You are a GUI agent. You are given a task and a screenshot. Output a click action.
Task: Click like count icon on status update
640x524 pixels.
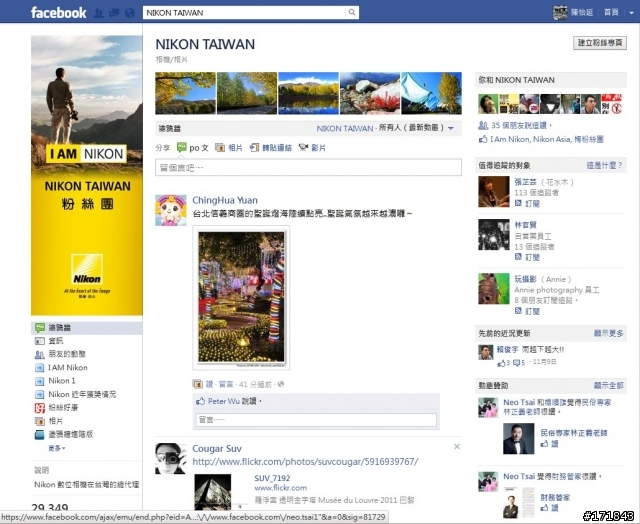click(x=501, y=363)
